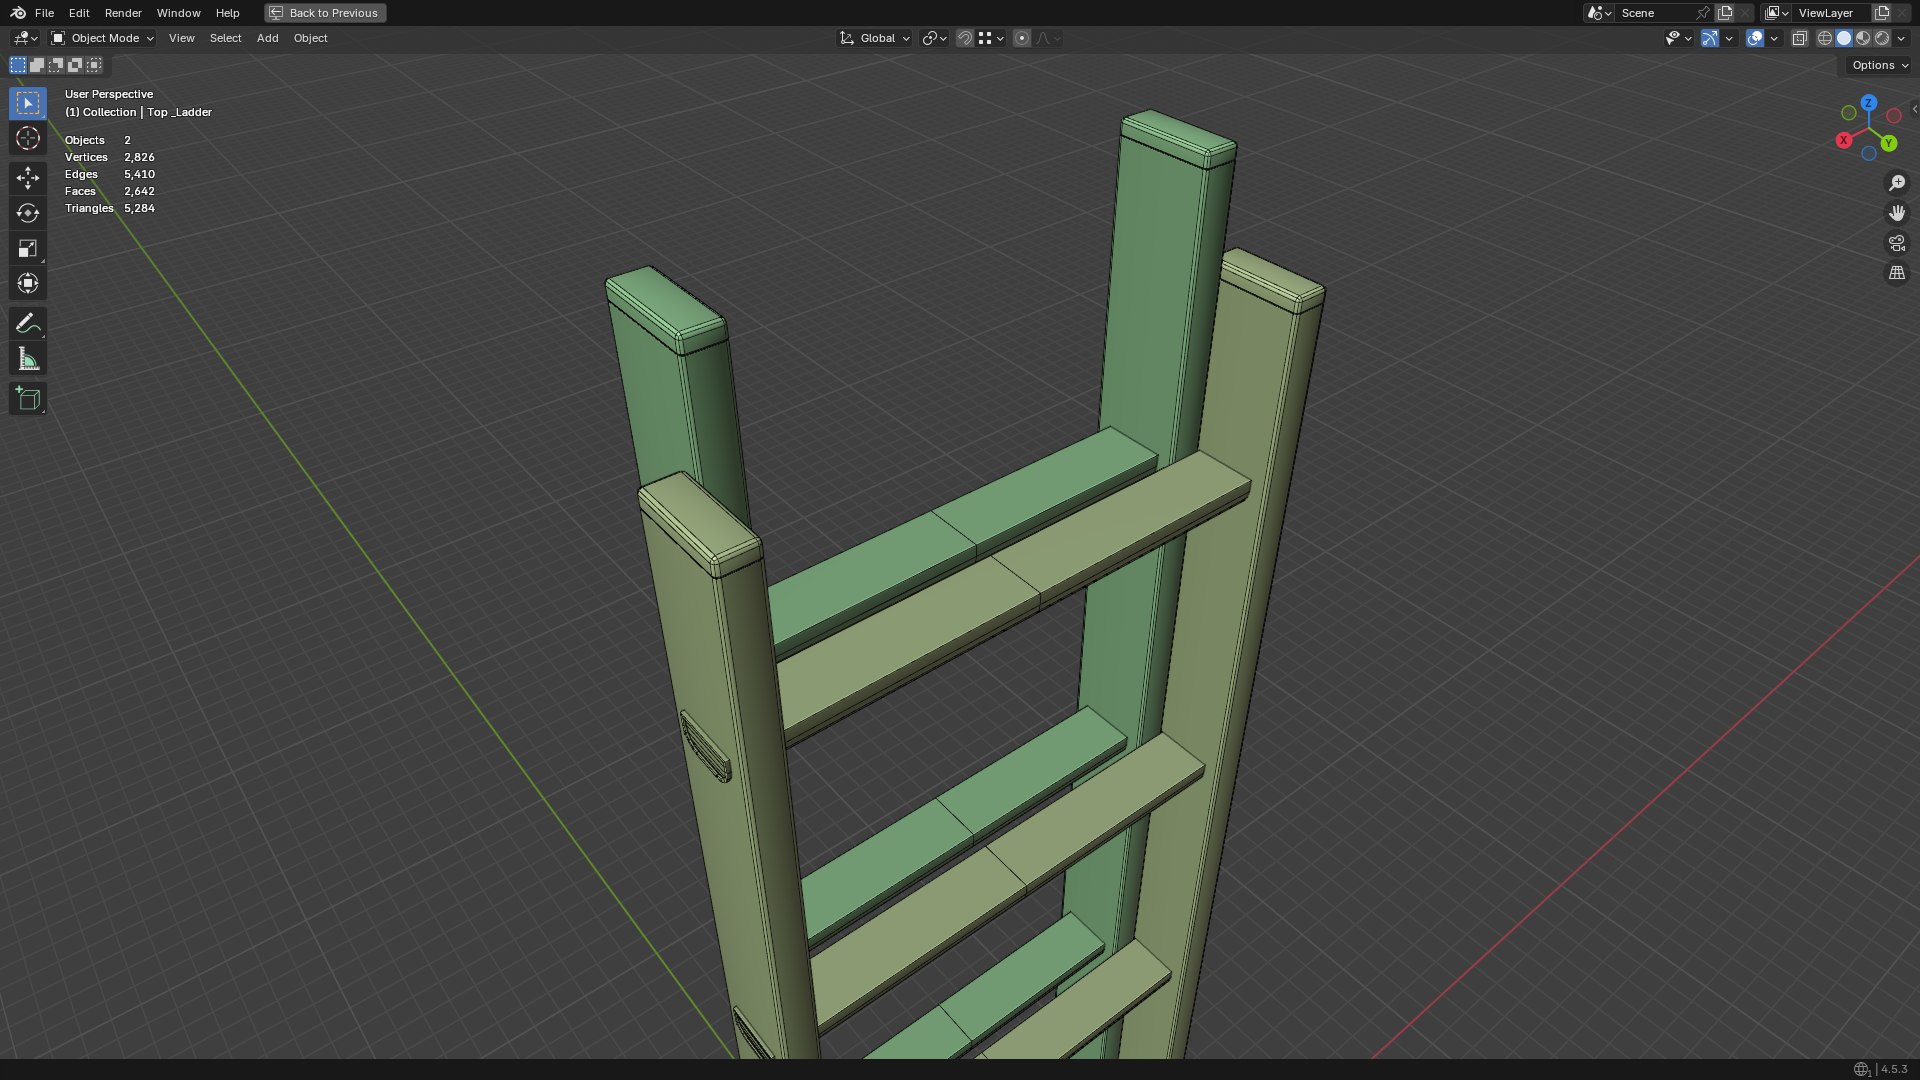This screenshot has height=1080, width=1920.
Task: Click the Y axis on navigation gizmo
Action: (1889, 143)
